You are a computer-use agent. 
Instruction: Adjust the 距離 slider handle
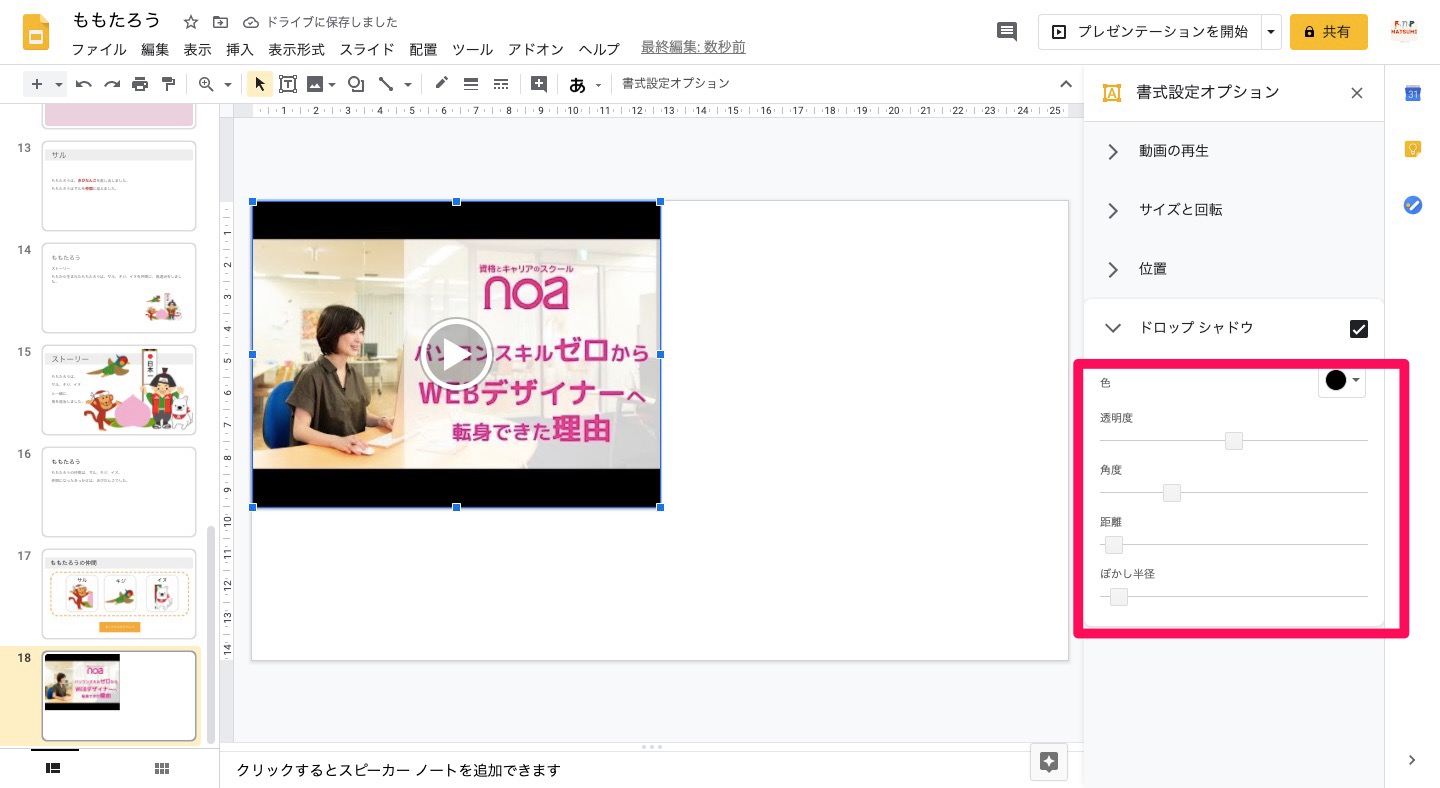tap(1114, 545)
